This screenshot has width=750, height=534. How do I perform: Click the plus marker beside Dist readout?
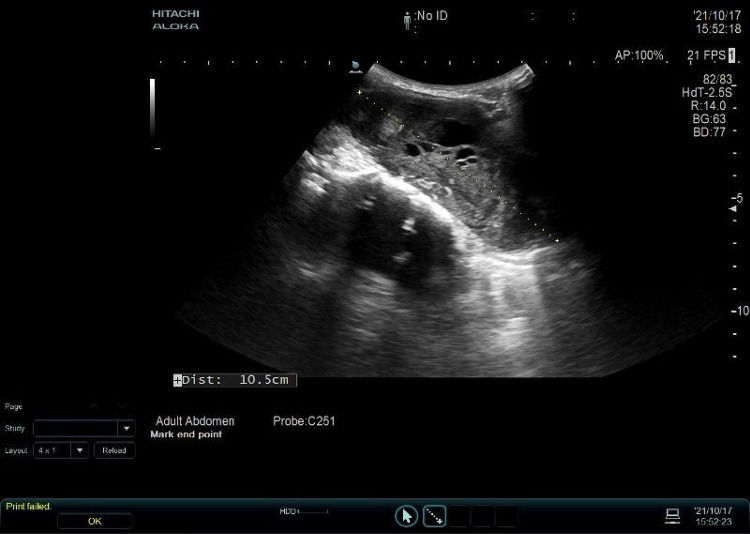click(x=178, y=380)
